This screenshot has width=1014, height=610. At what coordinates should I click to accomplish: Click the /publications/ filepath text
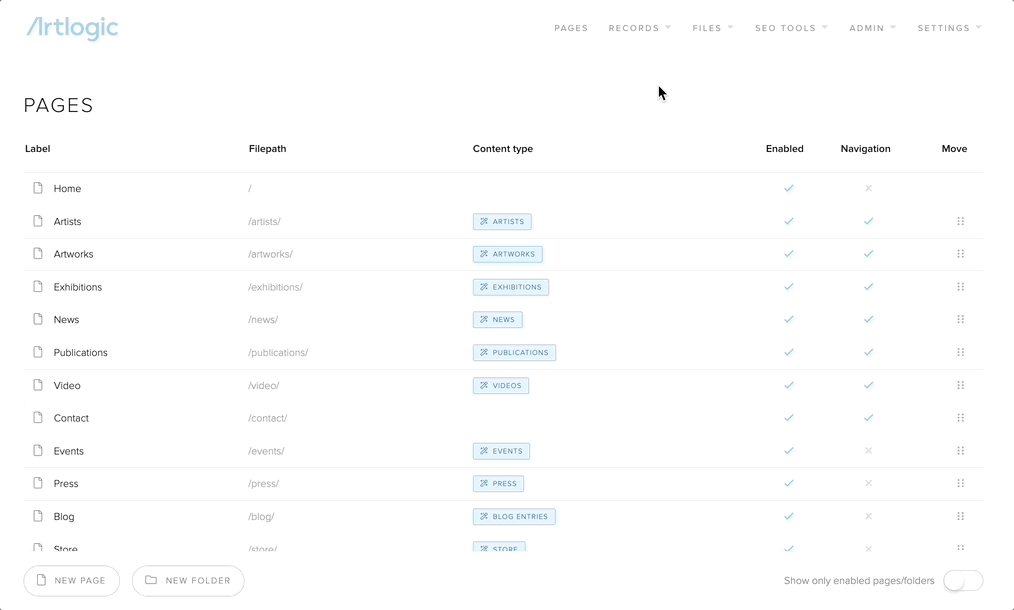(278, 353)
